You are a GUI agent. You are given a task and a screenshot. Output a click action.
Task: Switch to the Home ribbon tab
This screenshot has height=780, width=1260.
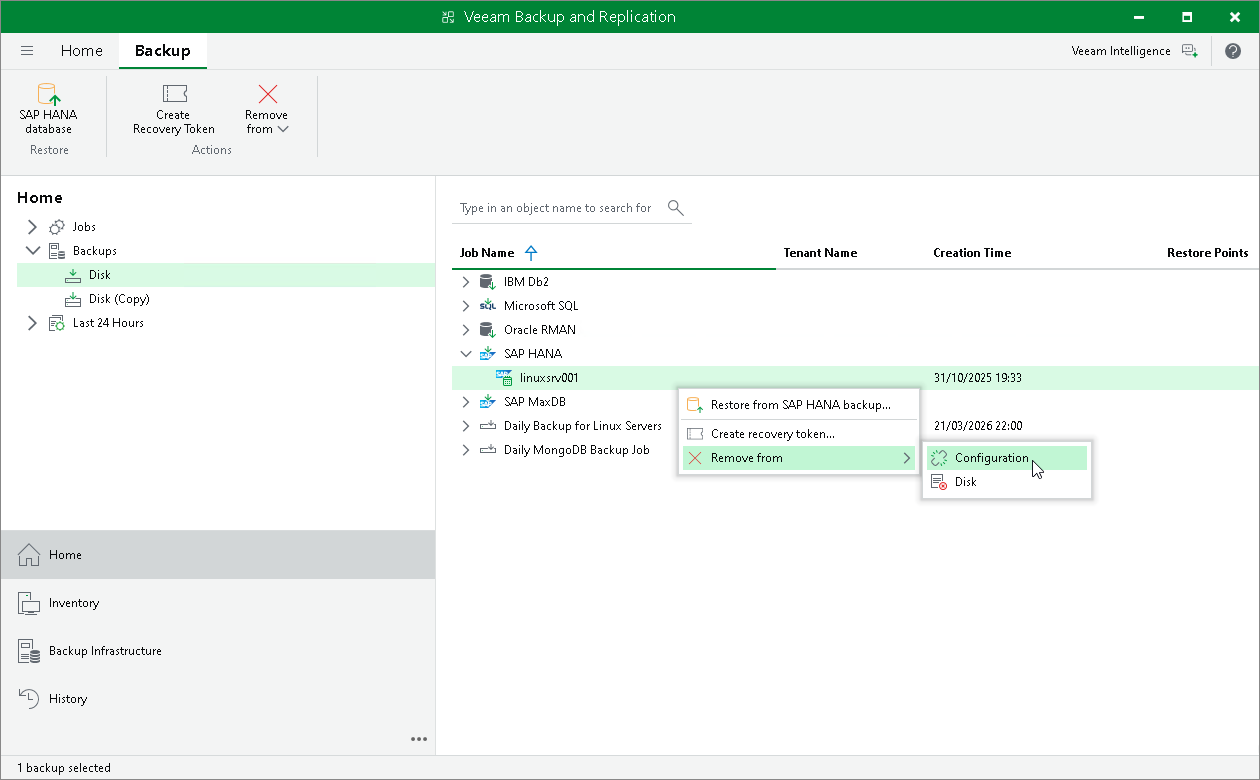coord(81,51)
